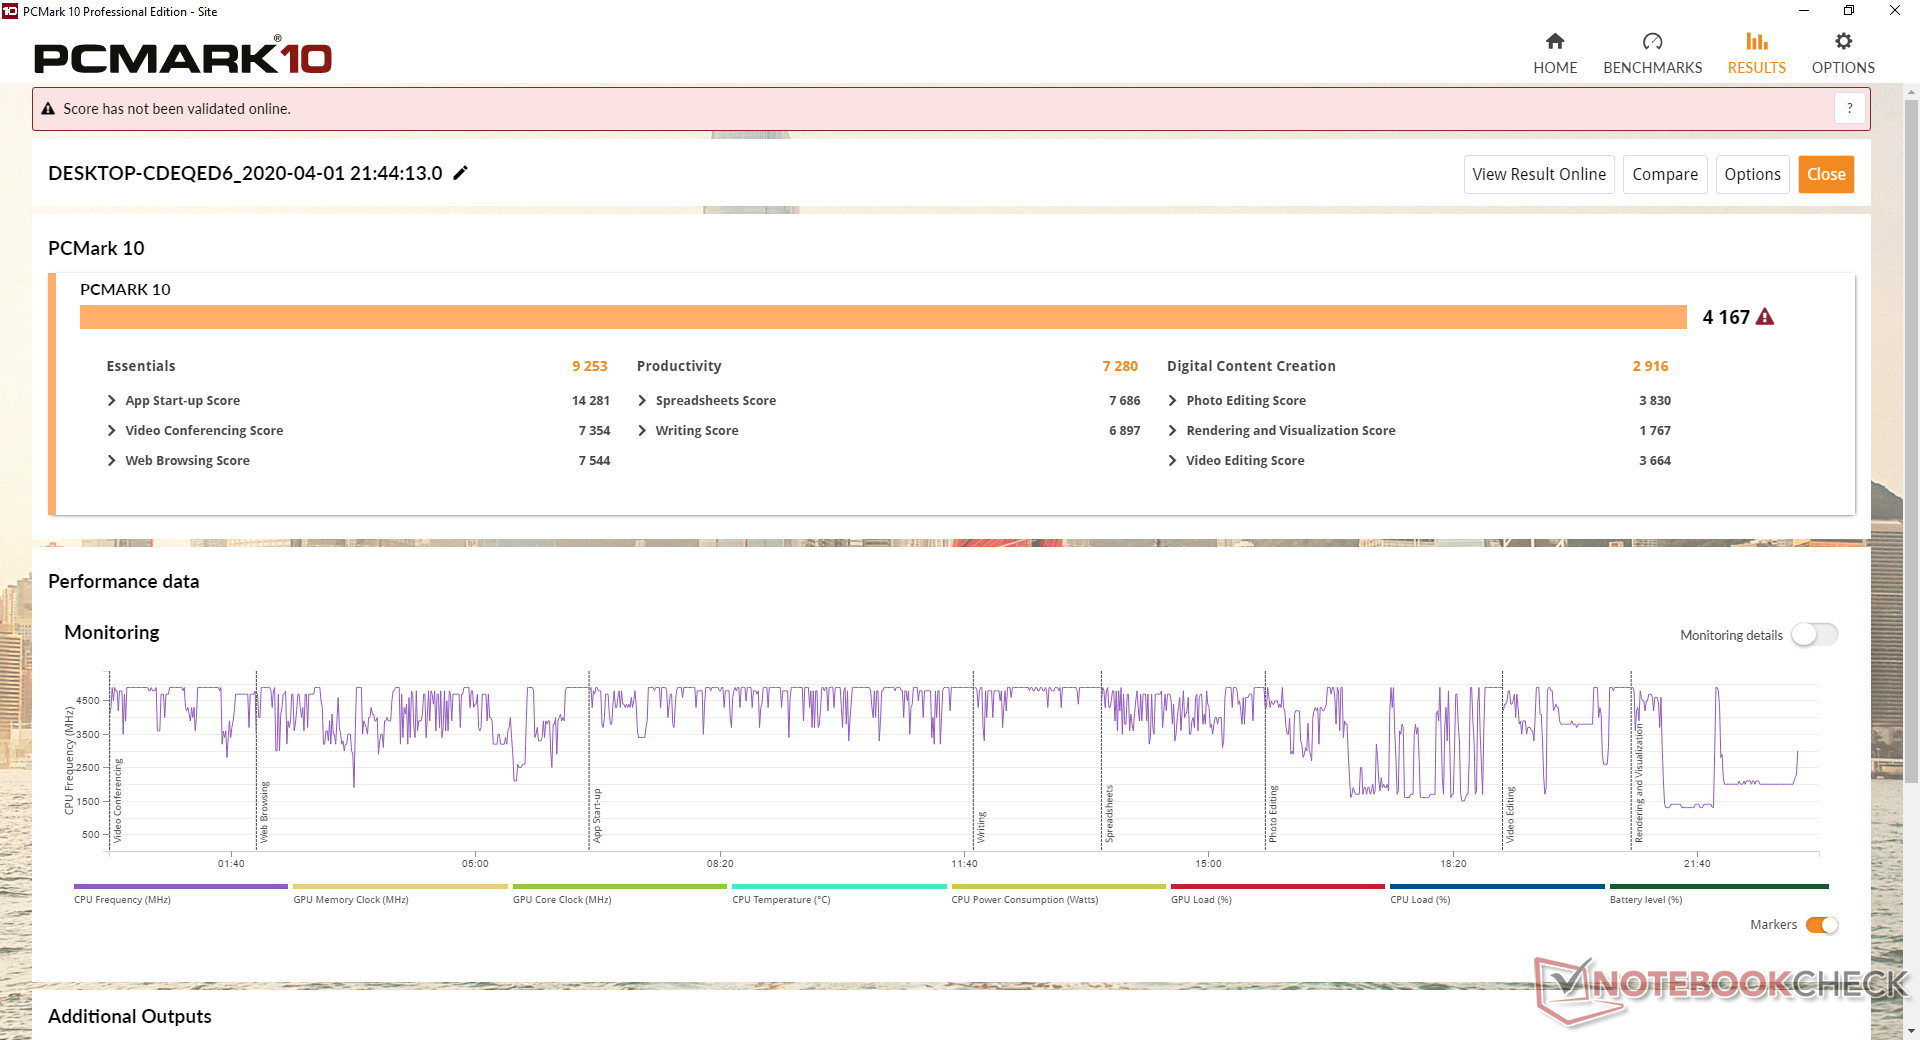
Task: Expand Rendering and Visualization Score
Action: click(x=1172, y=431)
